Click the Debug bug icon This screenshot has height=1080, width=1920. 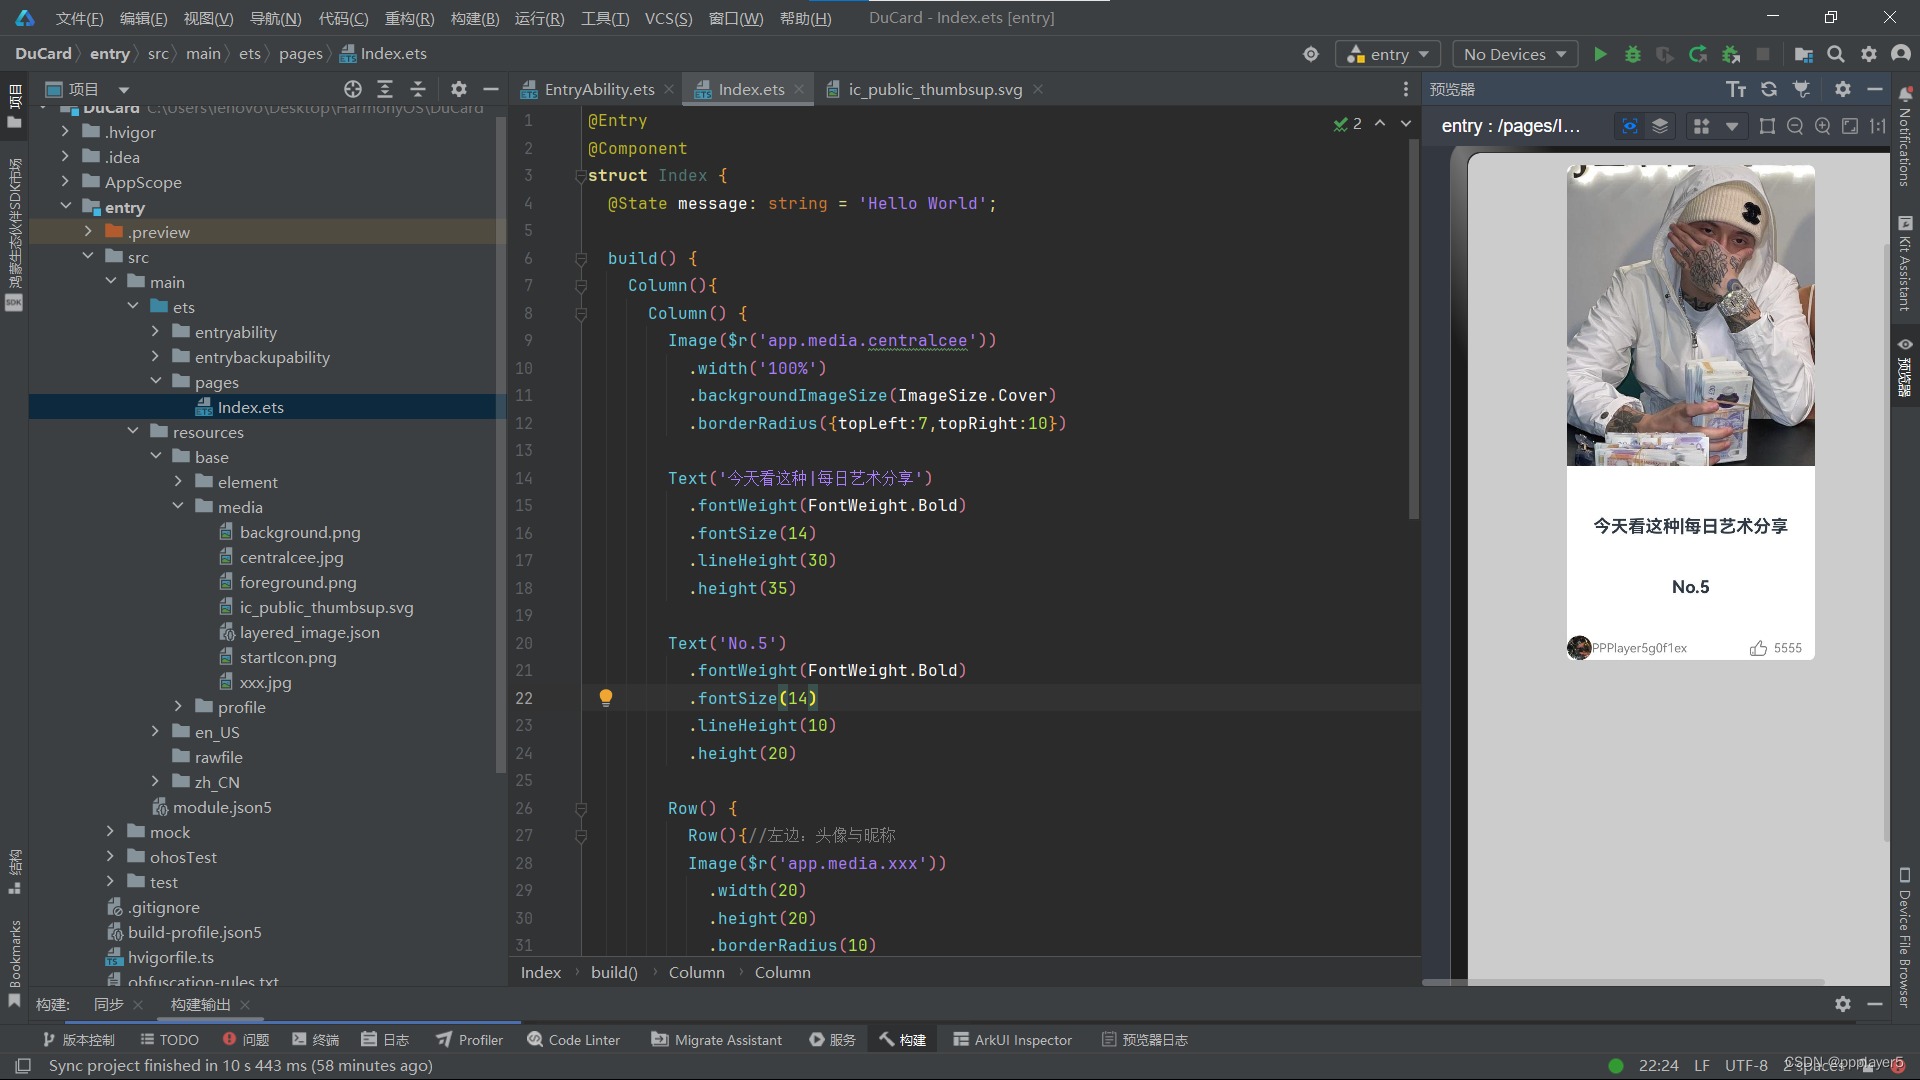pos(1632,54)
